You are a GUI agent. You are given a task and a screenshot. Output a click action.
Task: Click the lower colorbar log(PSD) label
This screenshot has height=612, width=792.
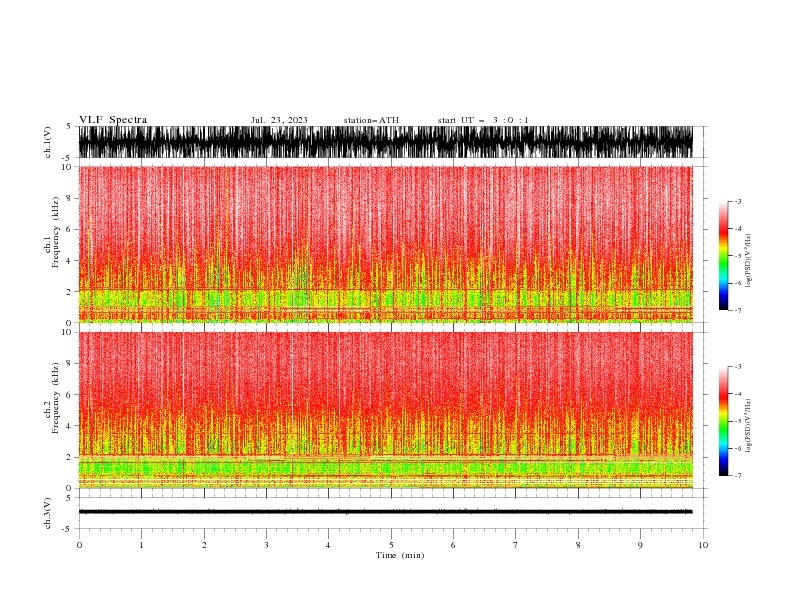click(x=748, y=426)
